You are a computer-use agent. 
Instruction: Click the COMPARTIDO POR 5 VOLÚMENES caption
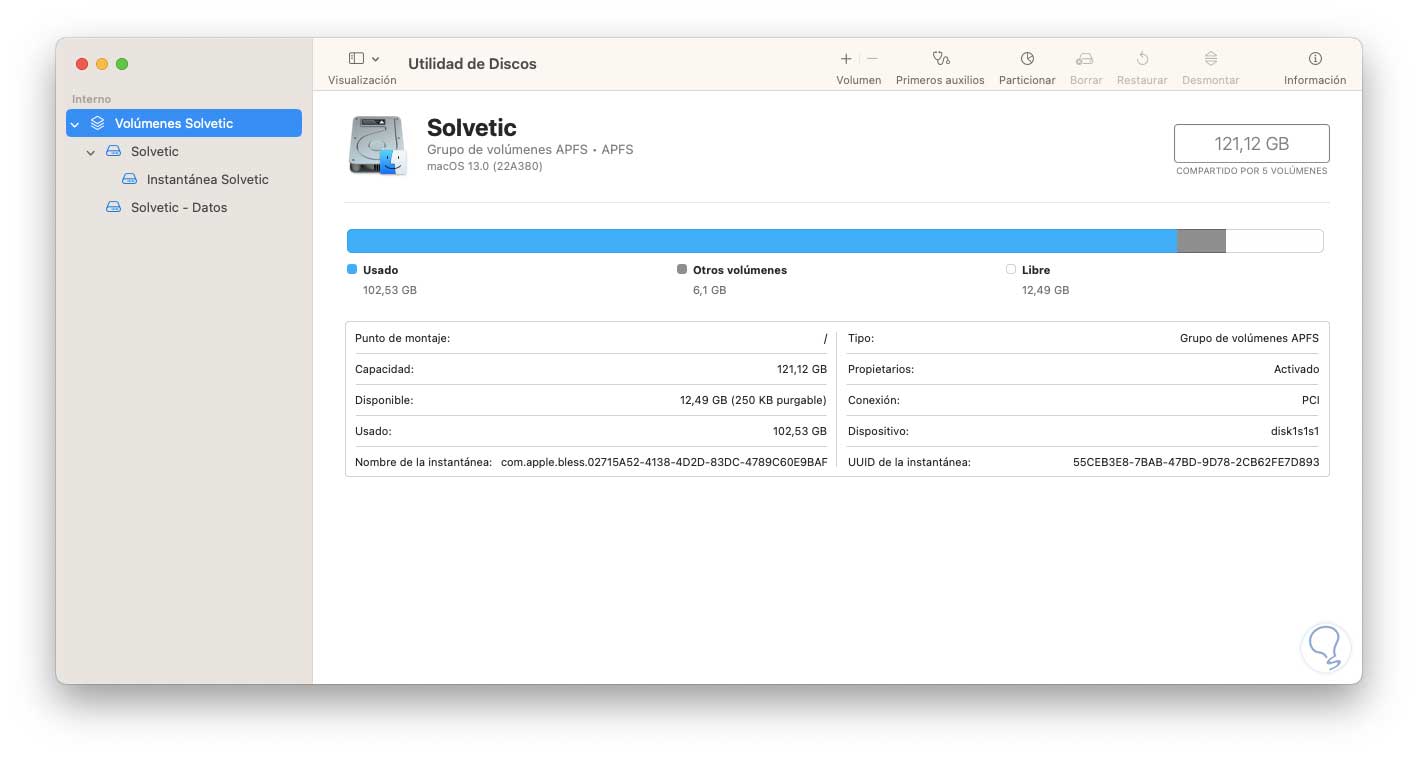1252,171
